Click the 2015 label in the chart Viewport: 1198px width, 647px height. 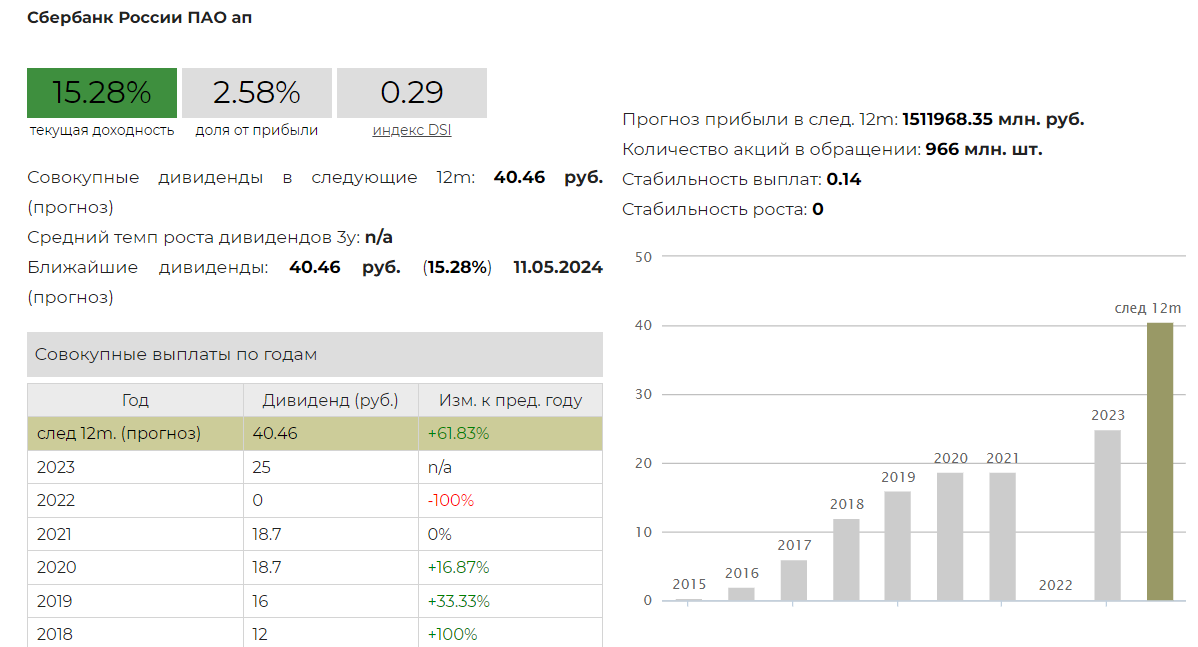(689, 584)
